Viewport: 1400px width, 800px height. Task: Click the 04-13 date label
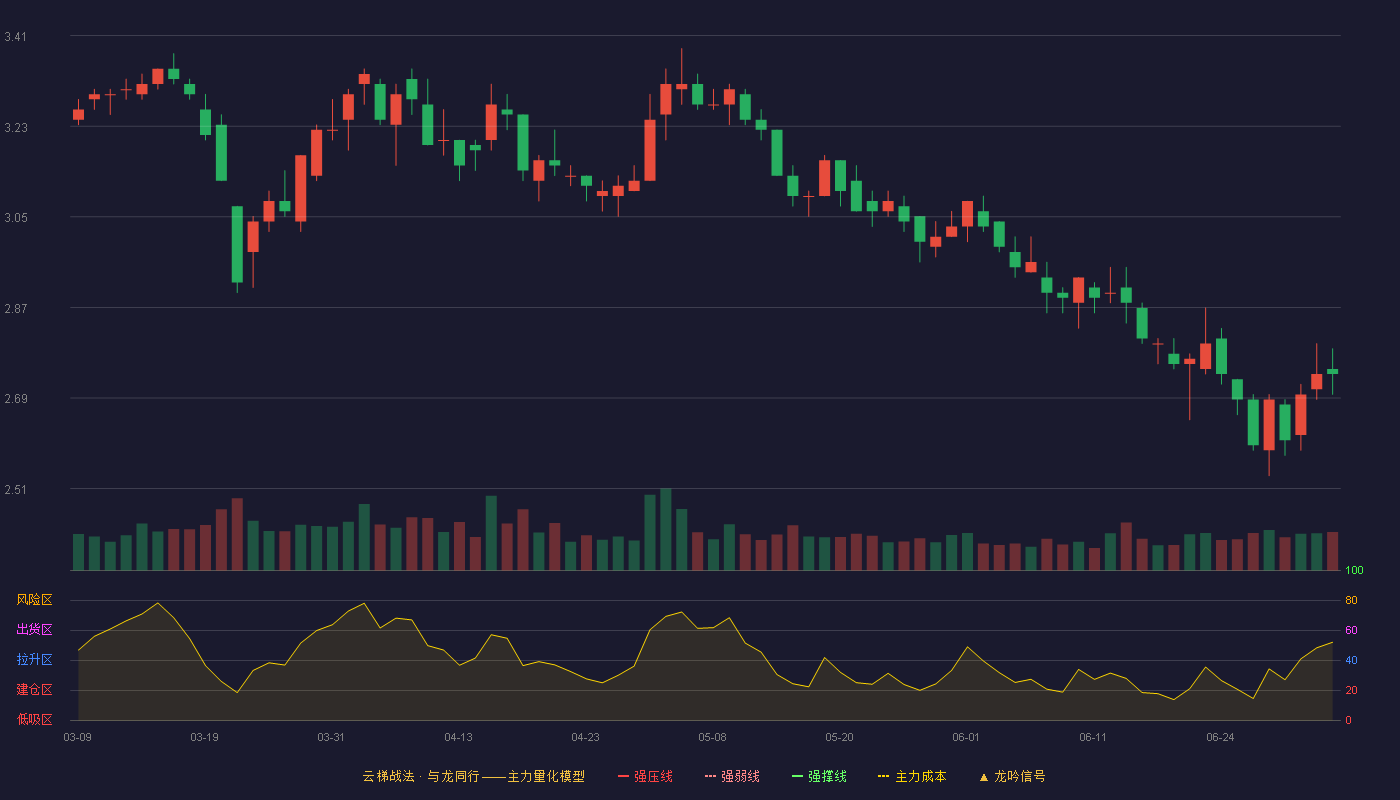tap(459, 737)
